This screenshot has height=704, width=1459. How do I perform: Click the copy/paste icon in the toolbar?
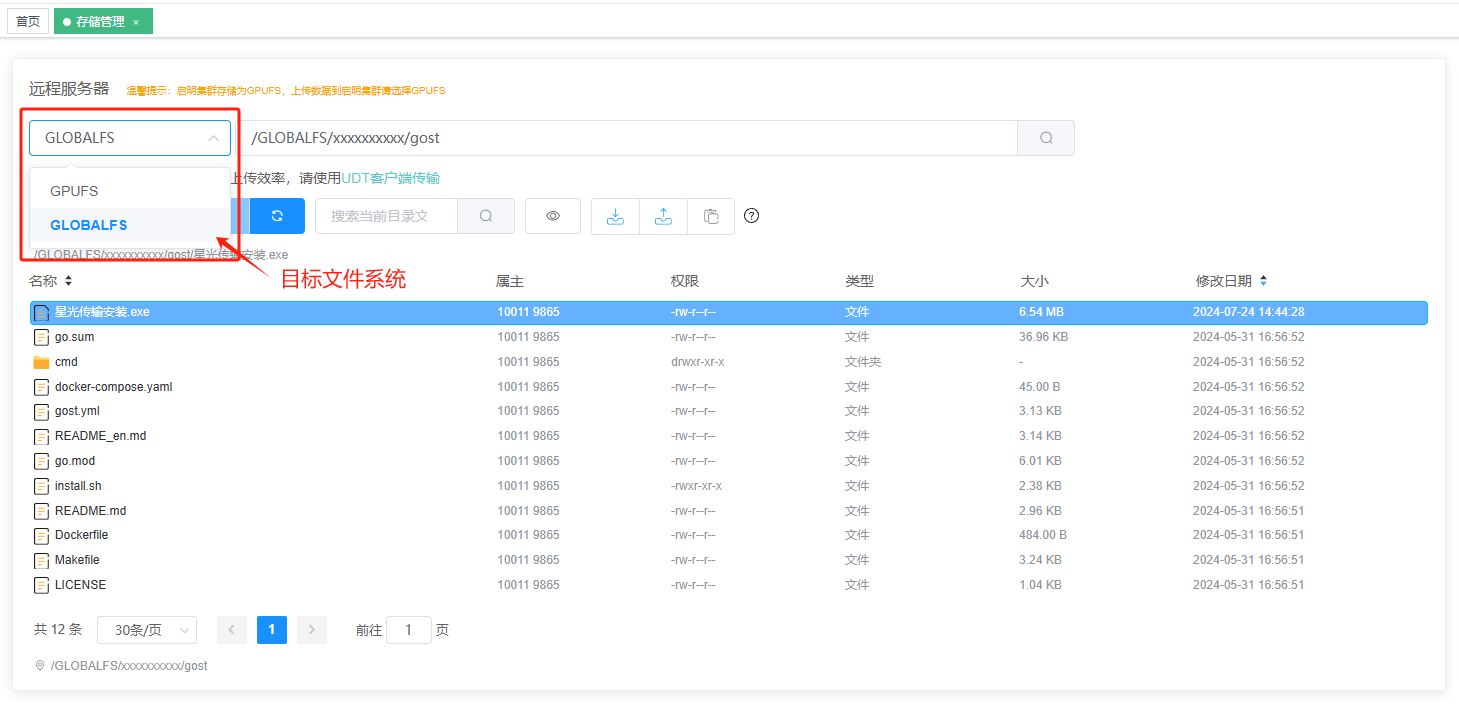(x=711, y=216)
